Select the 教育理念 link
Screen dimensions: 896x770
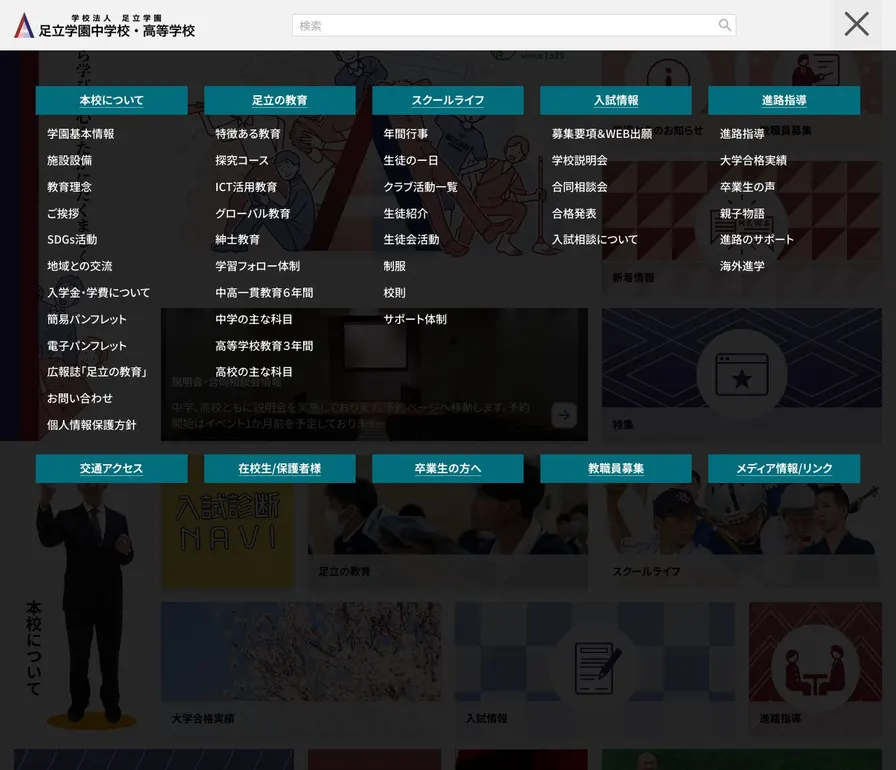click(x=69, y=187)
